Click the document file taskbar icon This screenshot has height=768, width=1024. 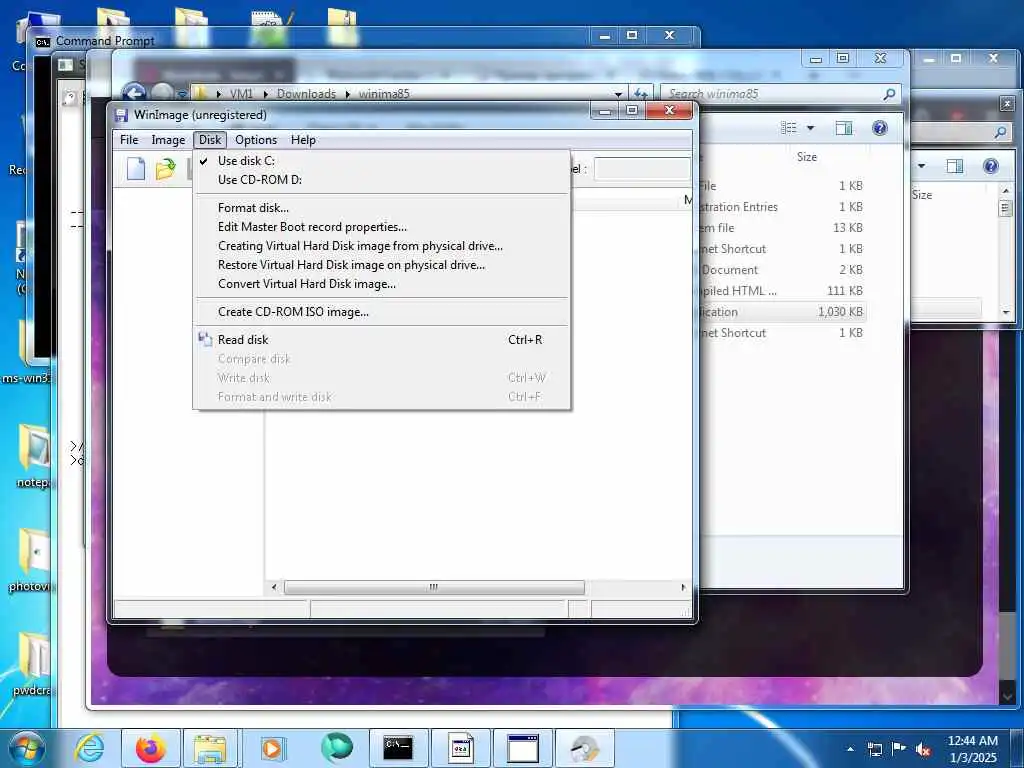(x=460, y=748)
